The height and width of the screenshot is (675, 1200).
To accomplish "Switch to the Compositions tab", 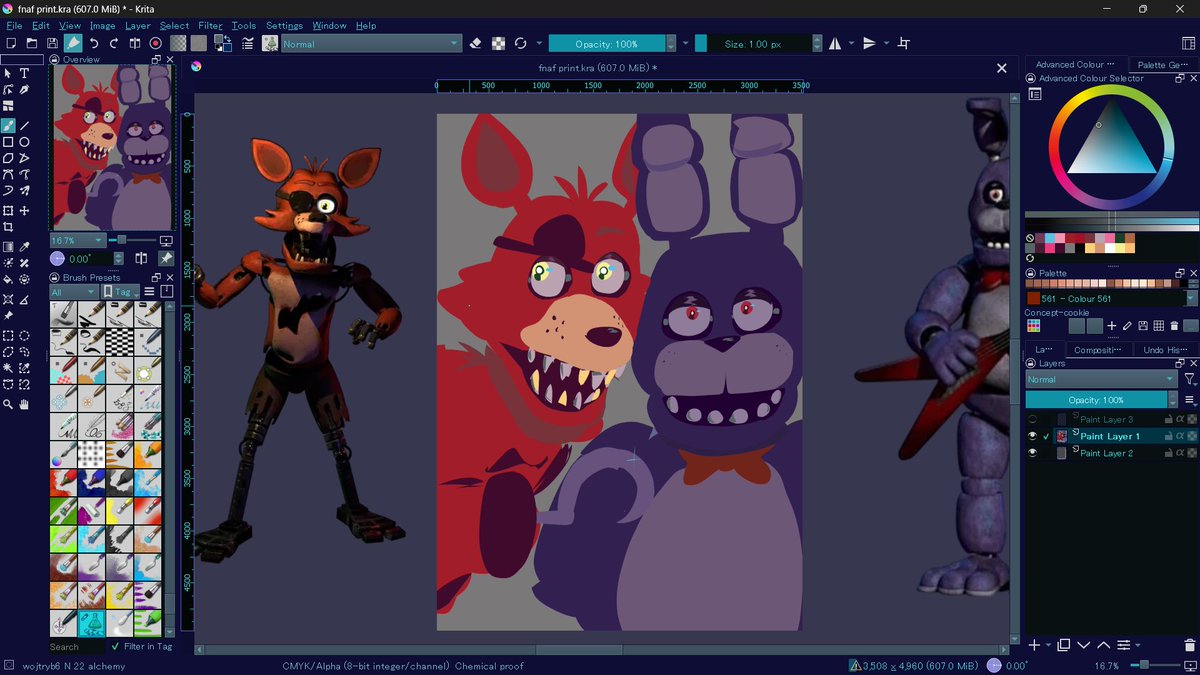I will 1097,350.
